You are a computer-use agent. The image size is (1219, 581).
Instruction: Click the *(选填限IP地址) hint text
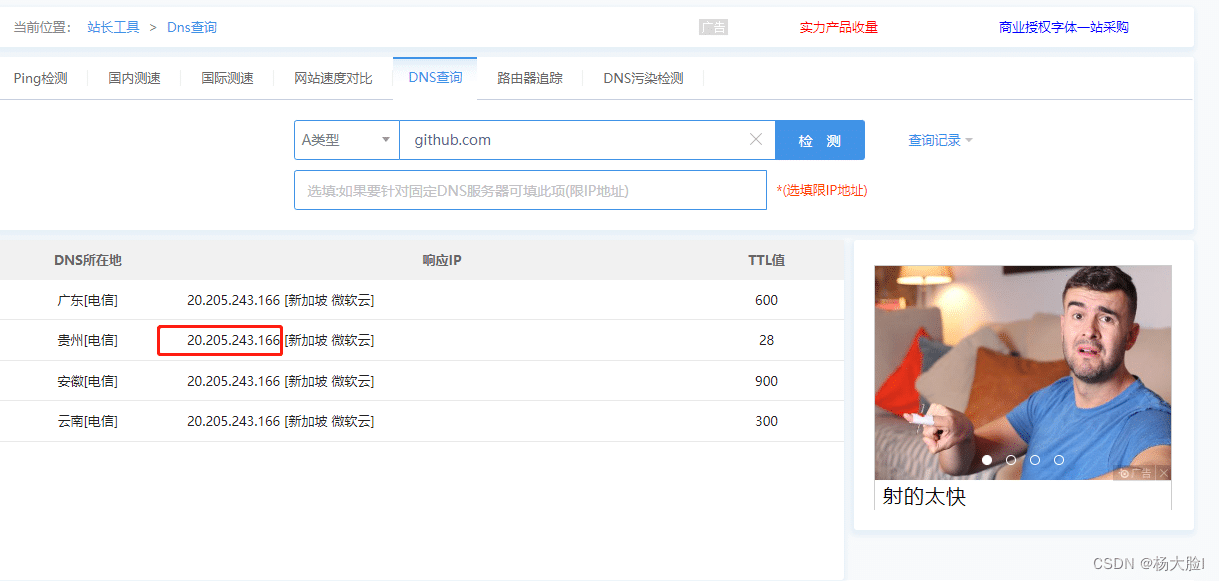(822, 190)
